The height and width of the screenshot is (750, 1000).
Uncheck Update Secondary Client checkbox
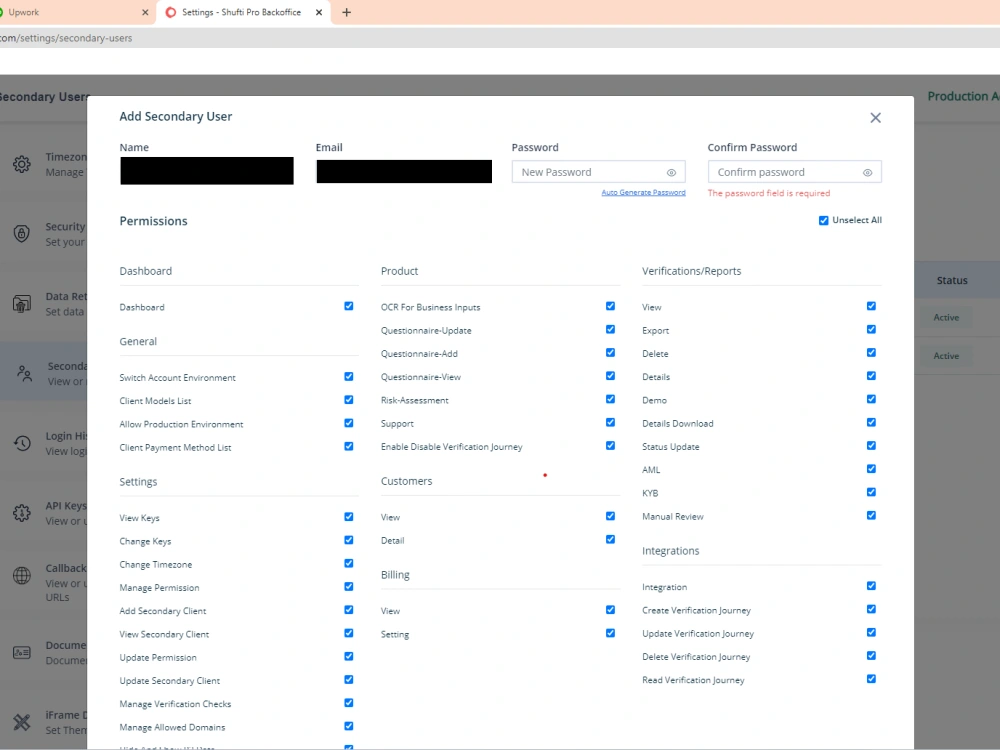349,680
